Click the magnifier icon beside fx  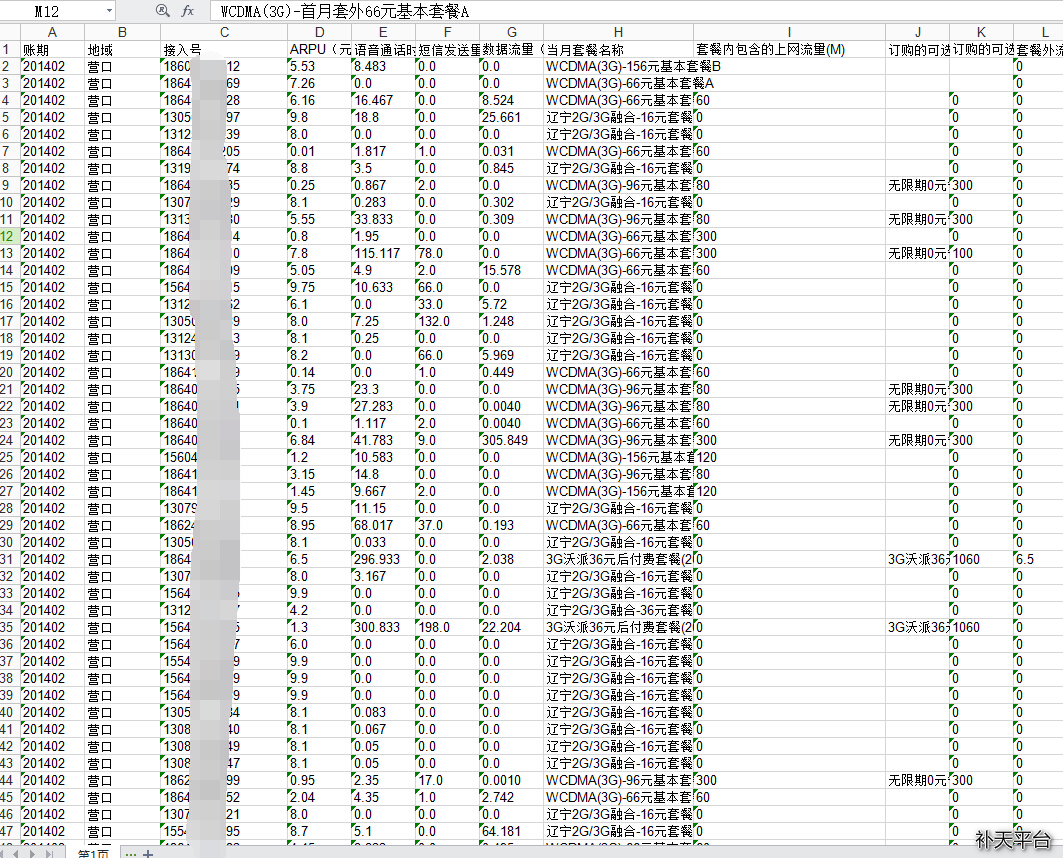[x=163, y=11]
